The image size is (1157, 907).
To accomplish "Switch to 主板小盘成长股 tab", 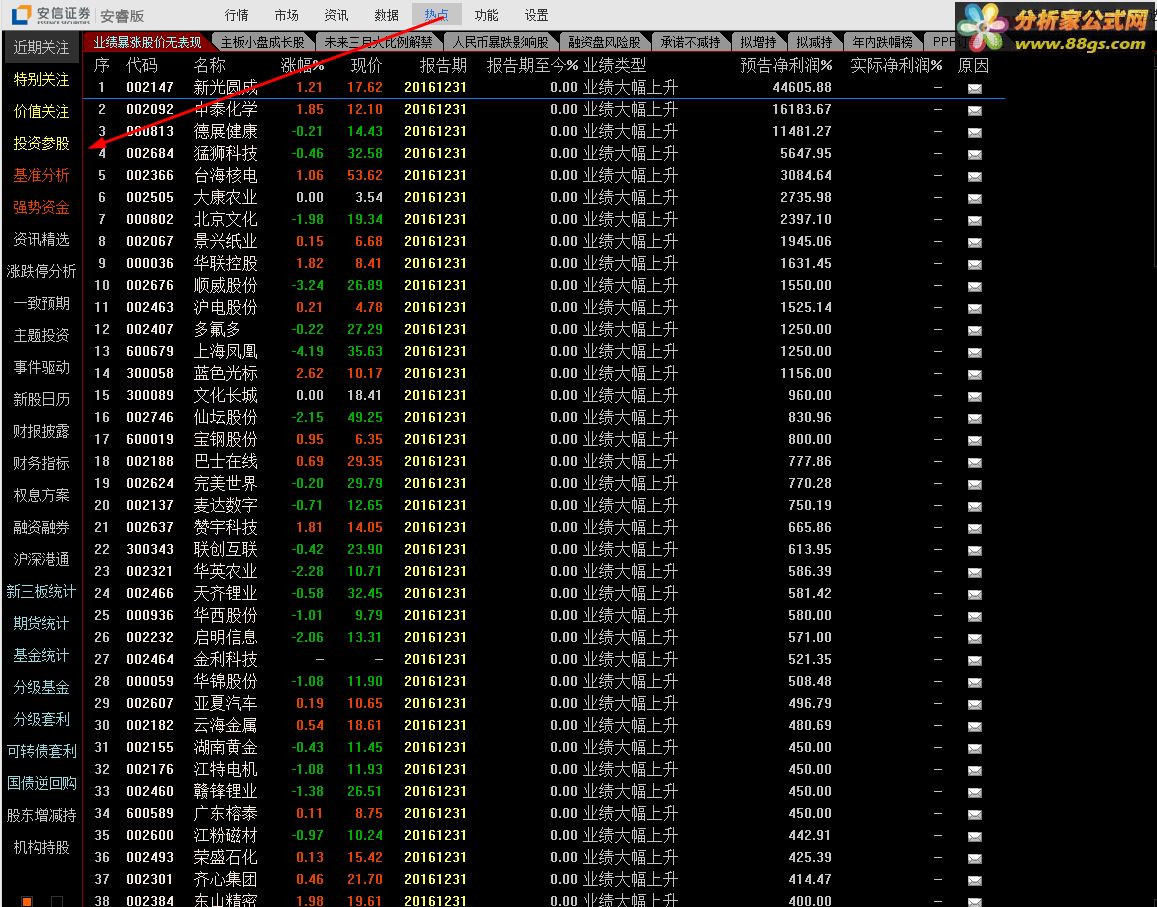I will pyautogui.click(x=263, y=43).
